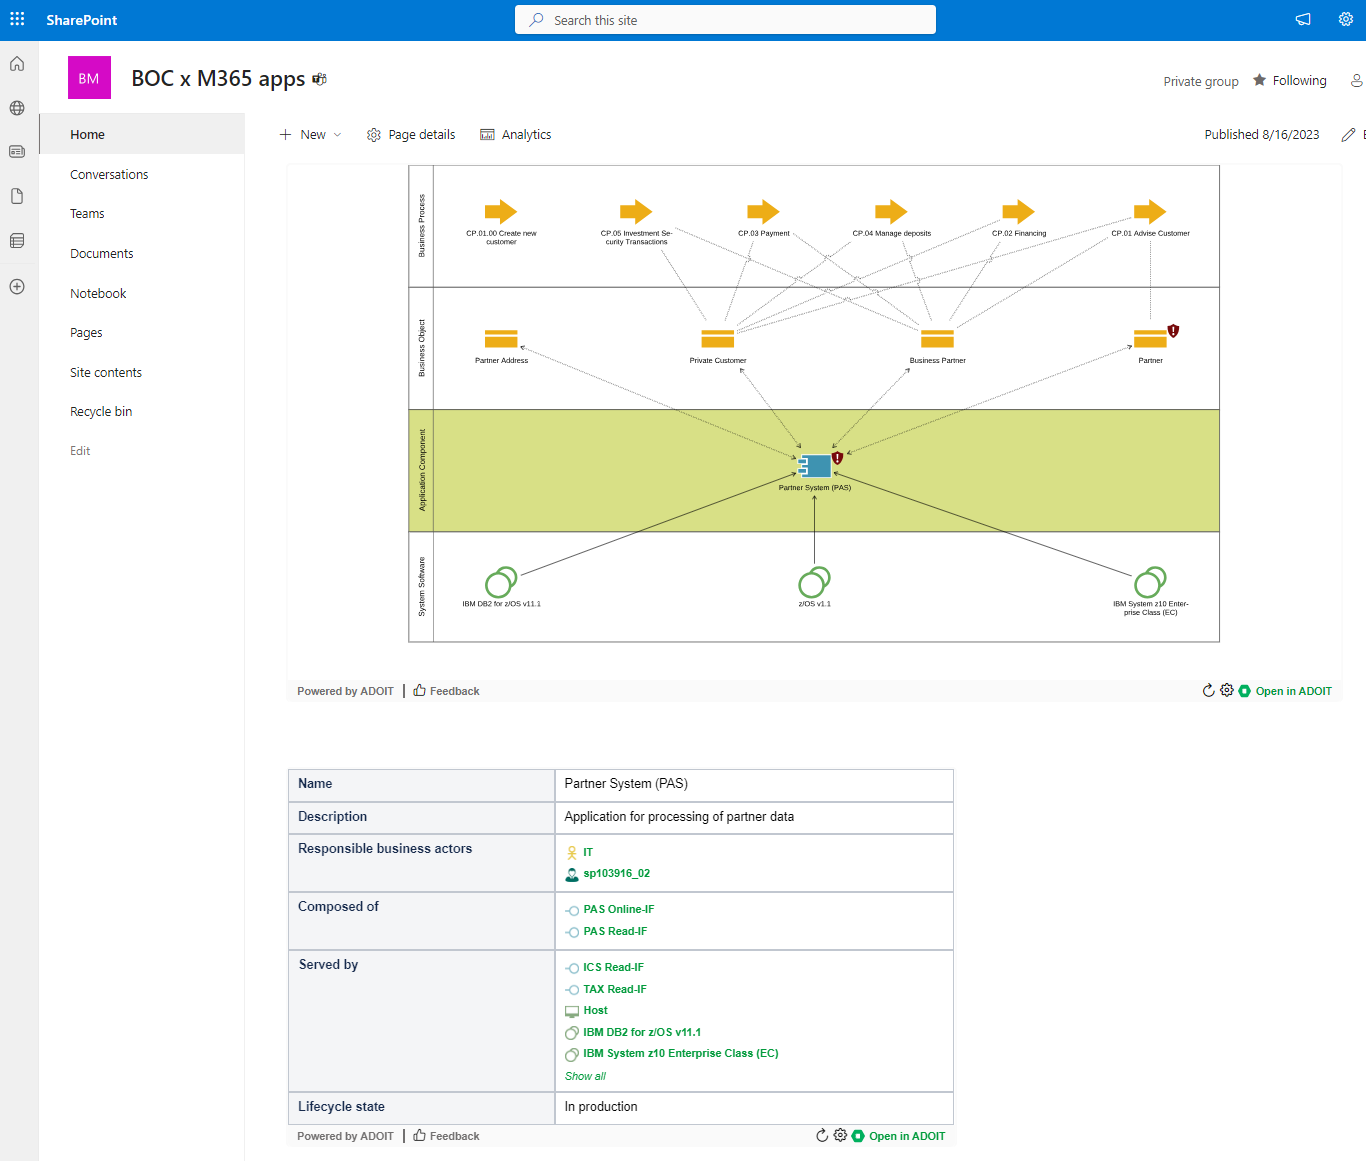This screenshot has width=1366, height=1161.
Task: Open Conversations in site navigation
Action: (109, 174)
